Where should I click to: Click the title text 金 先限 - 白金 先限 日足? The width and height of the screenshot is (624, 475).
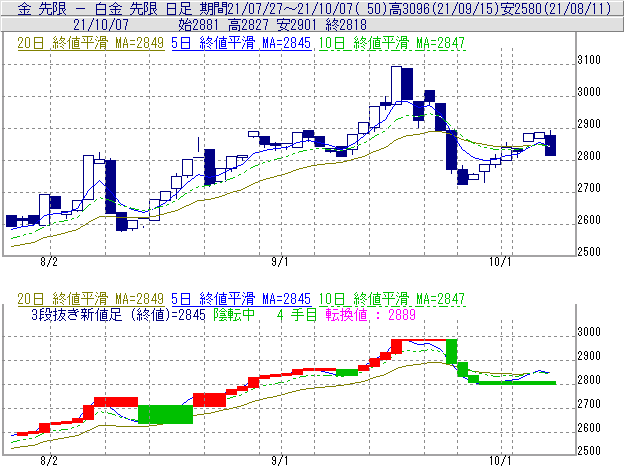click(x=105, y=8)
